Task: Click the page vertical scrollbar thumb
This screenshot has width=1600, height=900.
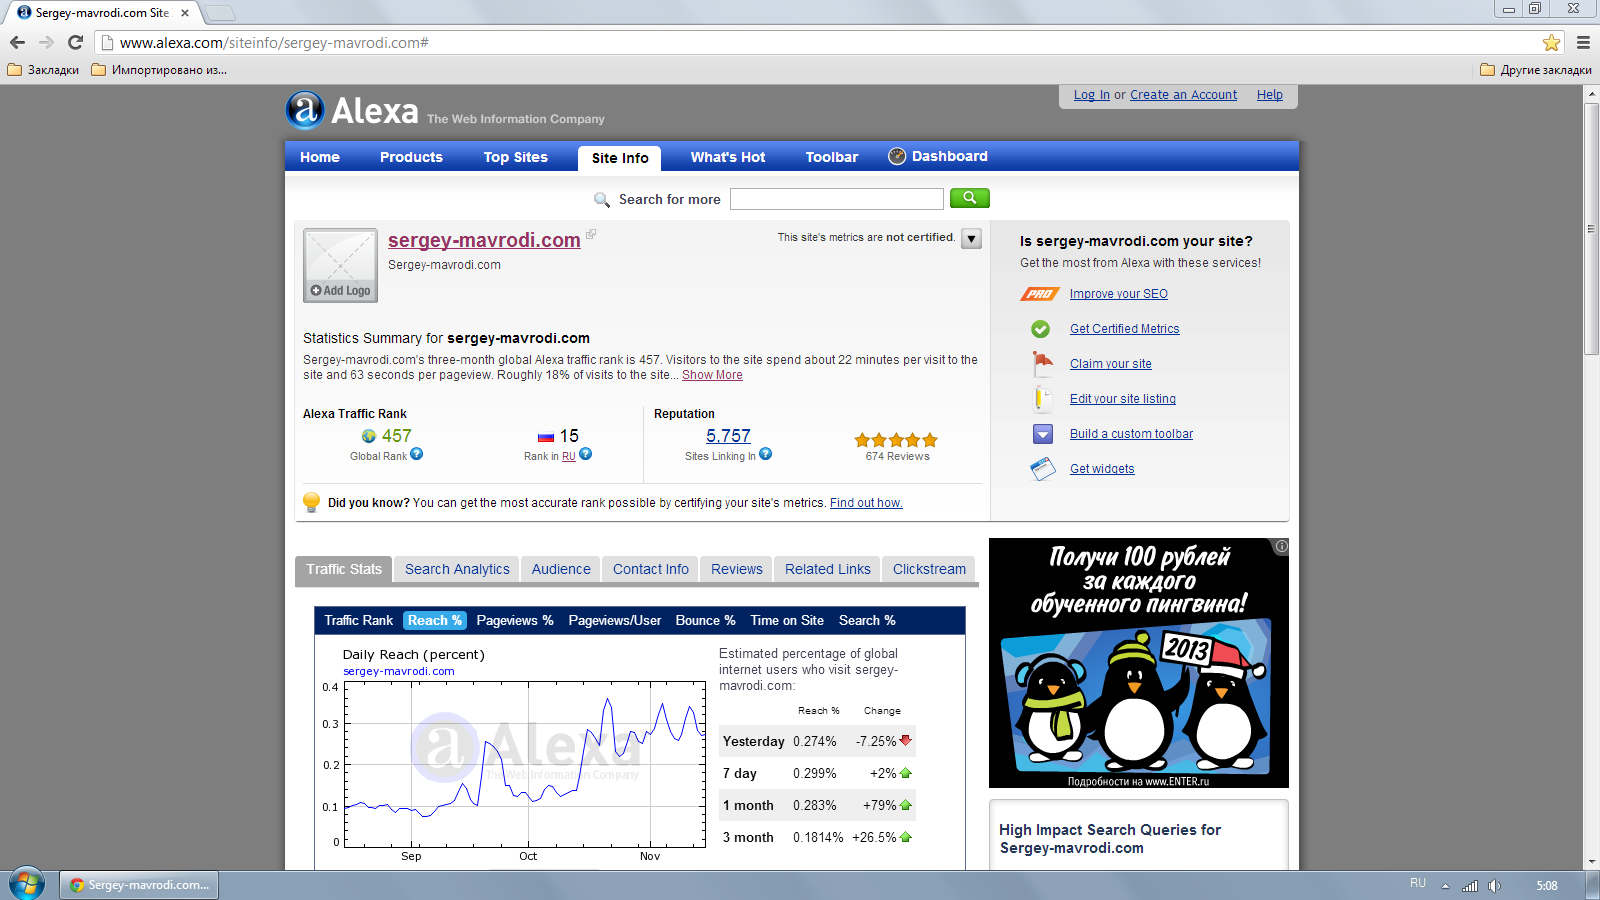Action: 1591,228
